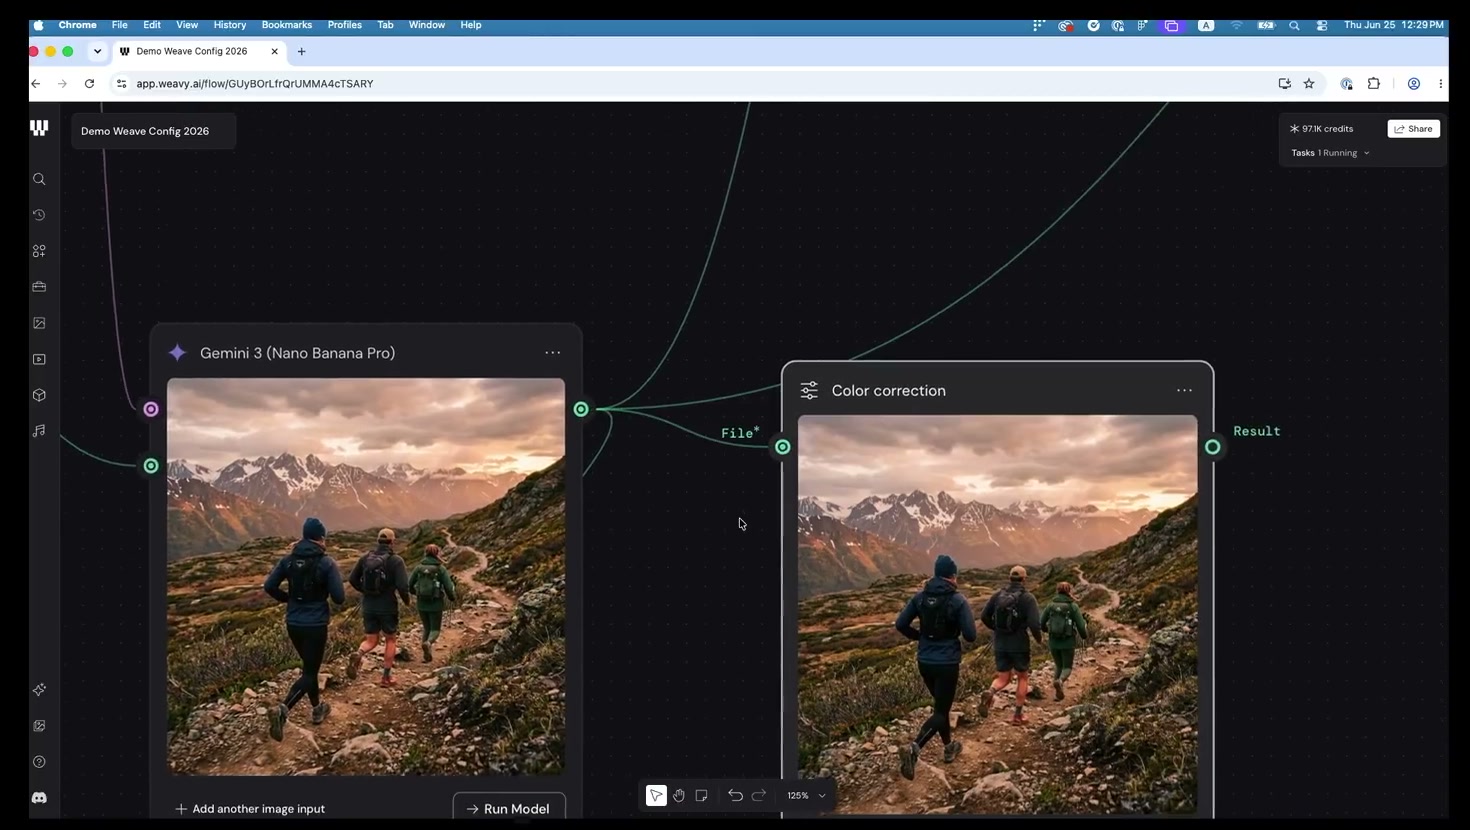This screenshot has height=830, width=1470.
Task: Expand the Tasks 1 Running dropdown
Action: click(x=1331, y=153)
